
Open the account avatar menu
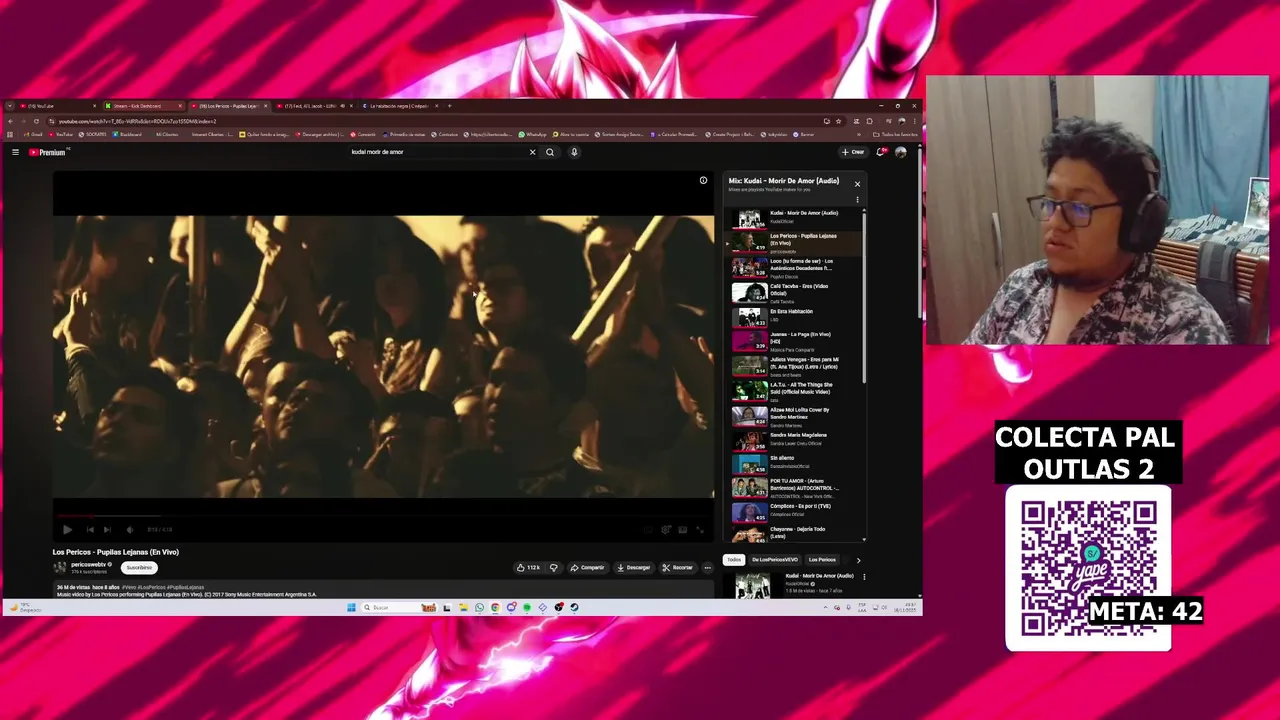pos(901,152)
